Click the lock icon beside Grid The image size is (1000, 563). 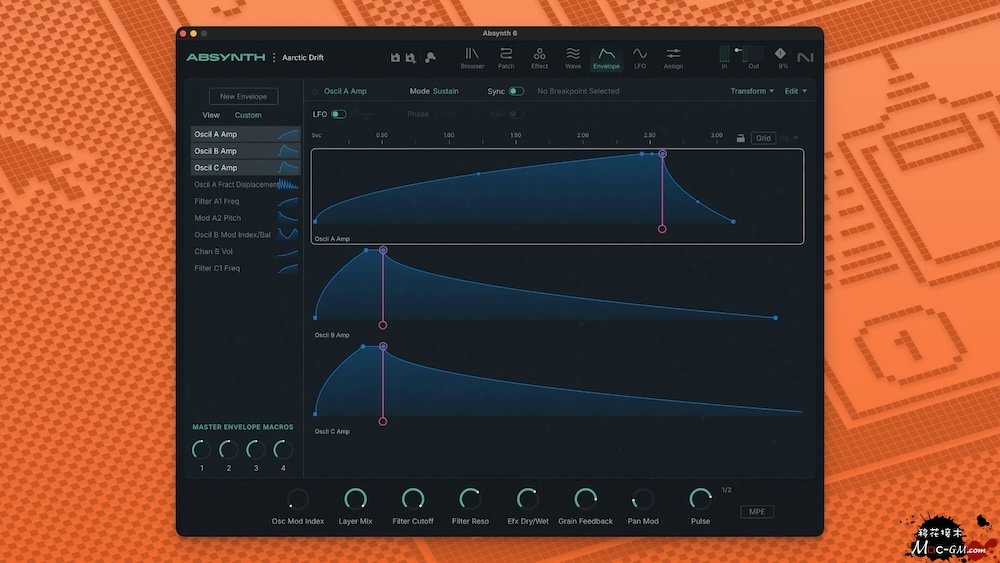tap(740, 138)
